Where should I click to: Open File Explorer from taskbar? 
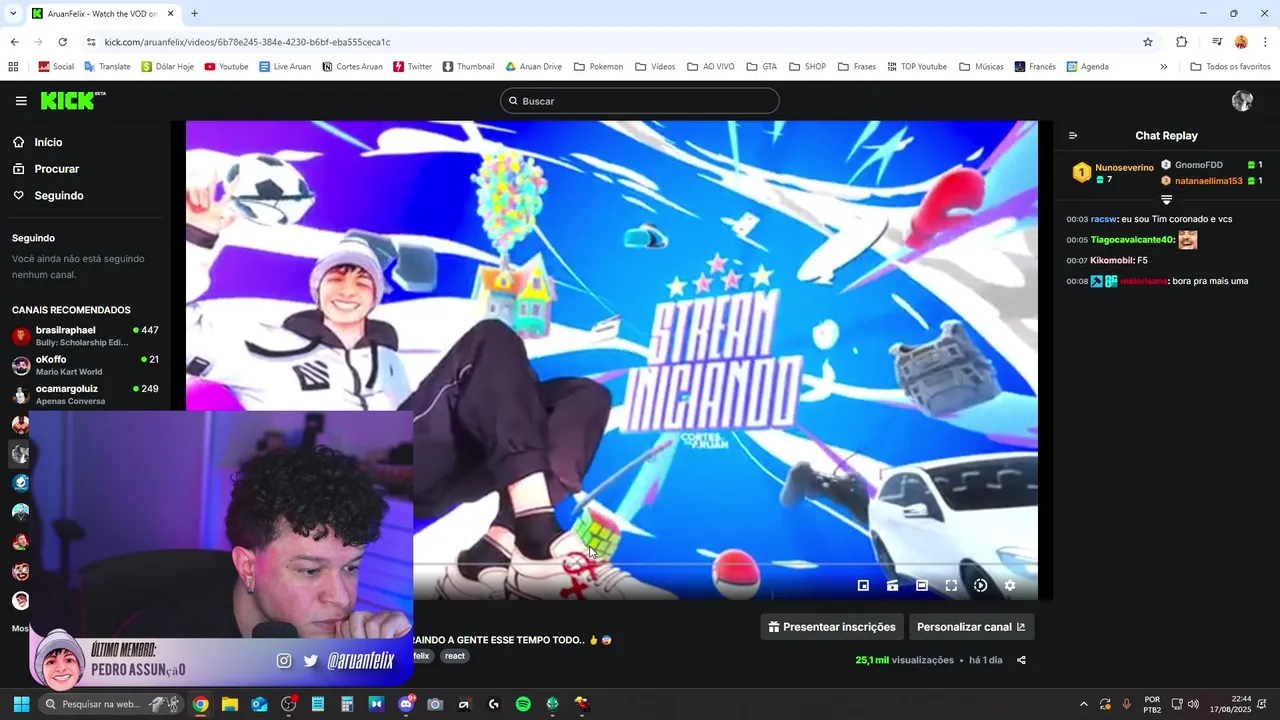pyautogui.click(x=230, y=704)
